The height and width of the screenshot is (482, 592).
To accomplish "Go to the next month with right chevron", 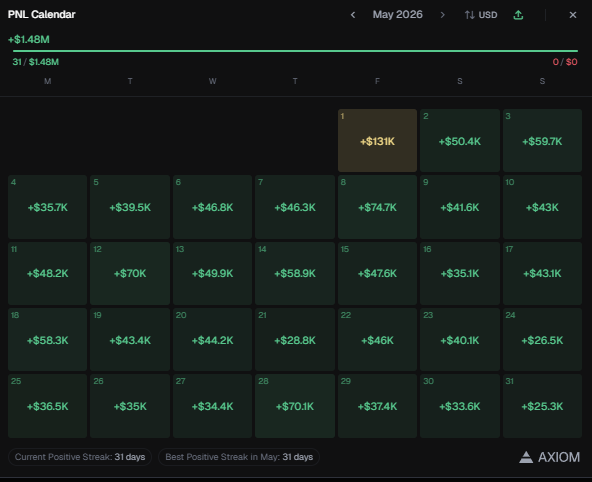I will pos(442,15).
